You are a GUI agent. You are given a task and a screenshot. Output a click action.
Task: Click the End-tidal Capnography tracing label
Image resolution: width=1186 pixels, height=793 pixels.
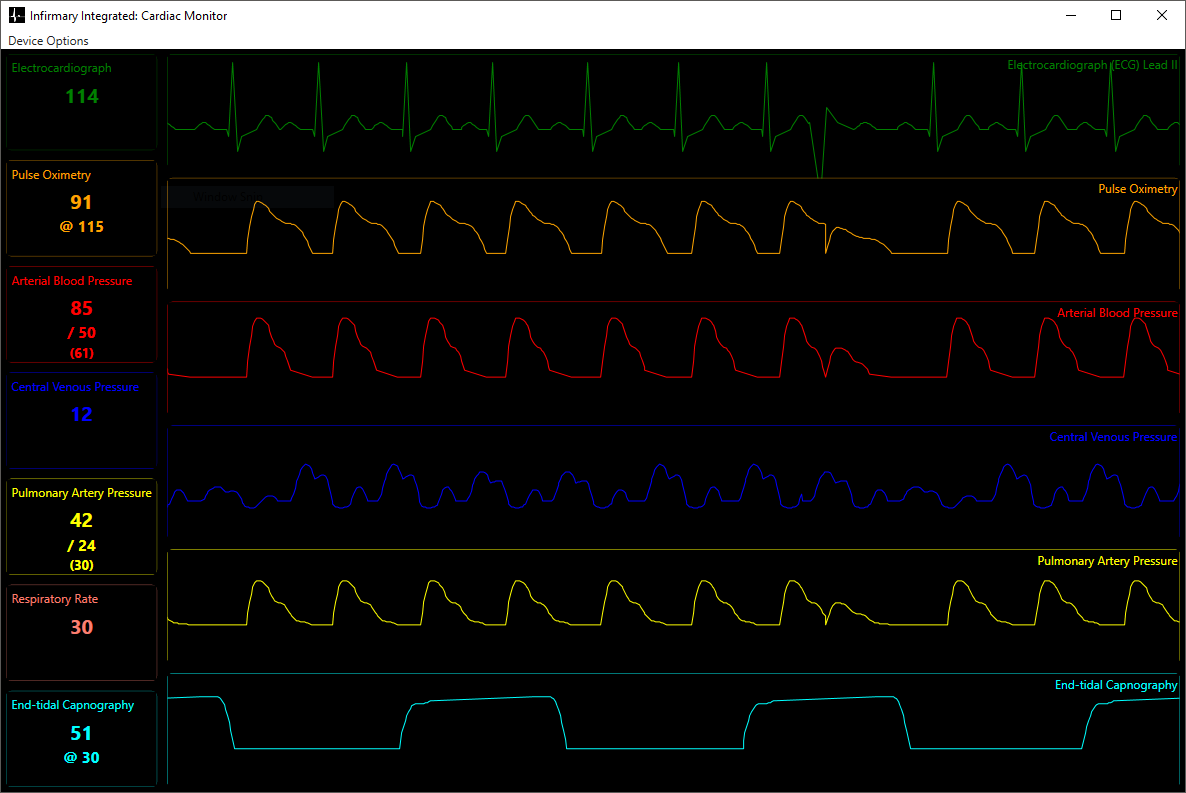click(x=1115, y=685)
